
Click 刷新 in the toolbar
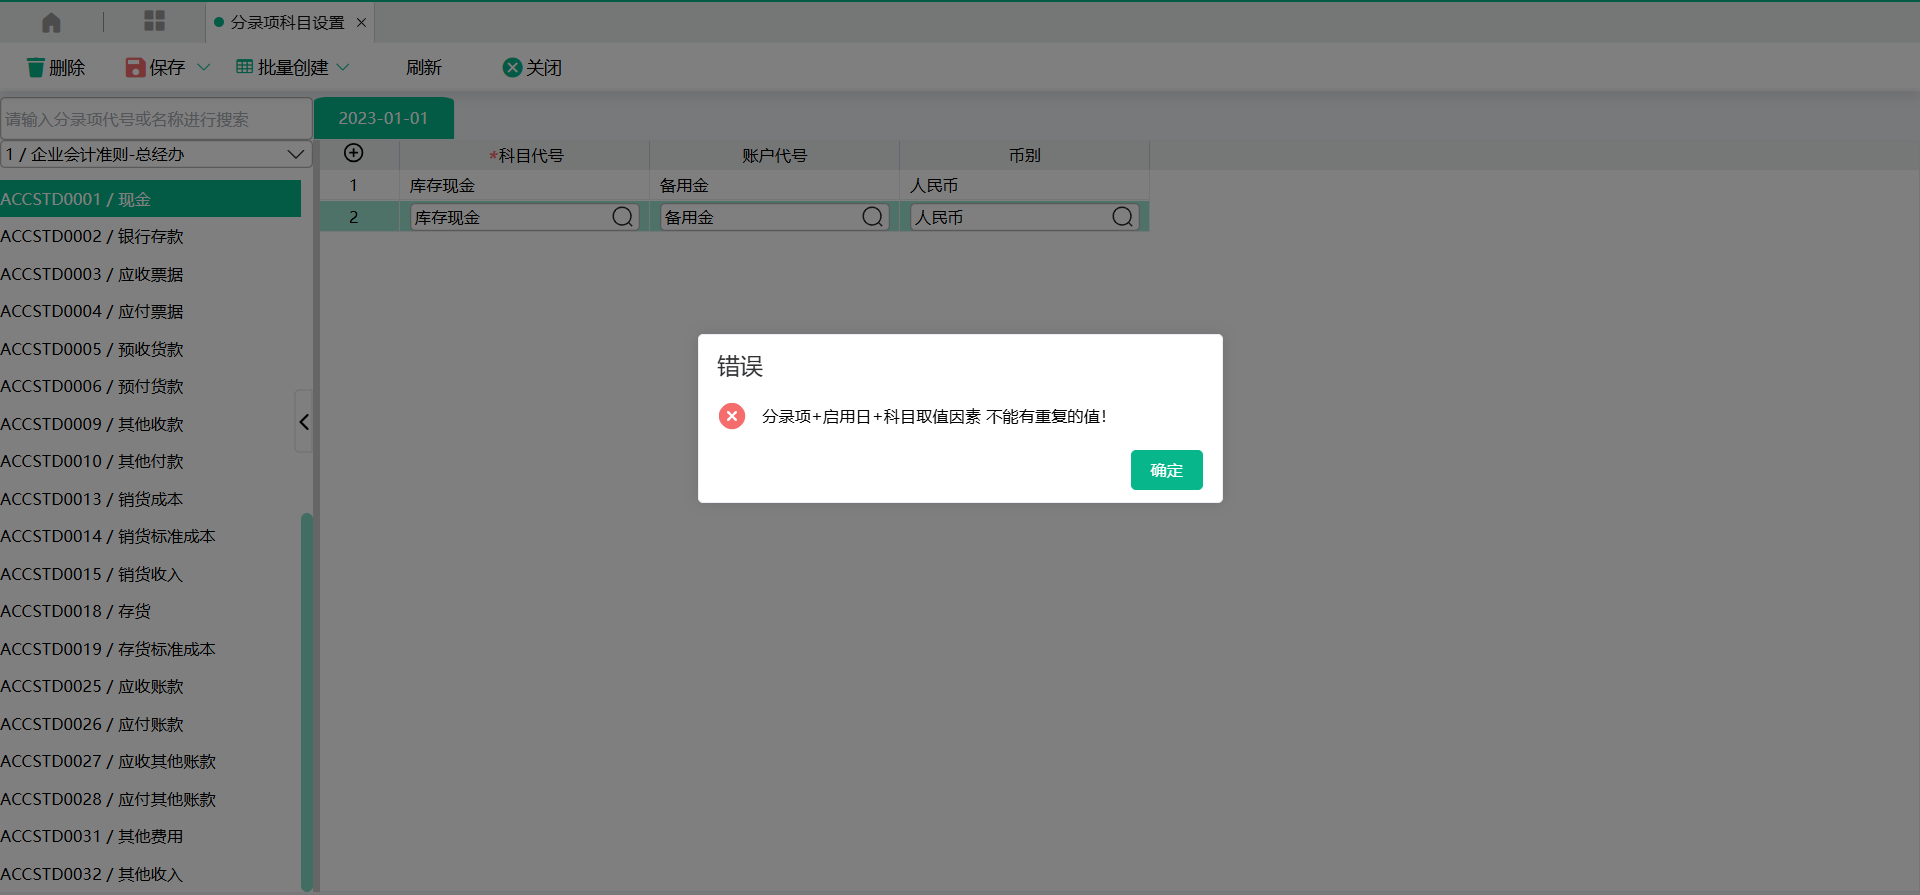coord(424,67)
